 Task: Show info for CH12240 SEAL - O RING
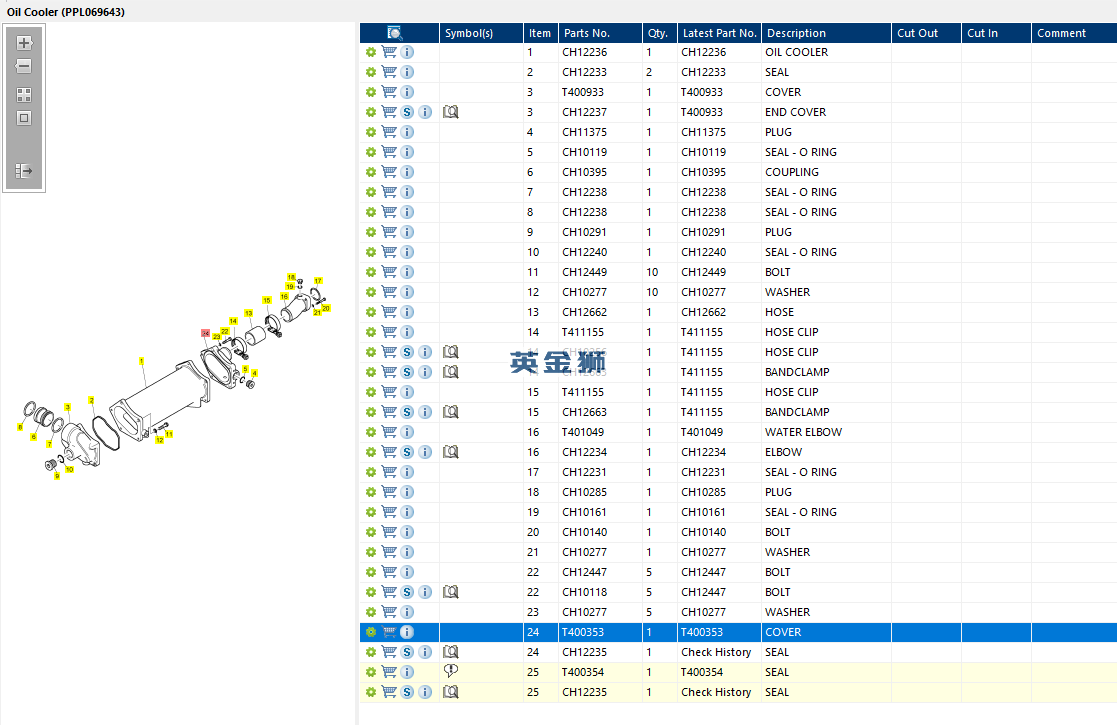pos(407,252)
